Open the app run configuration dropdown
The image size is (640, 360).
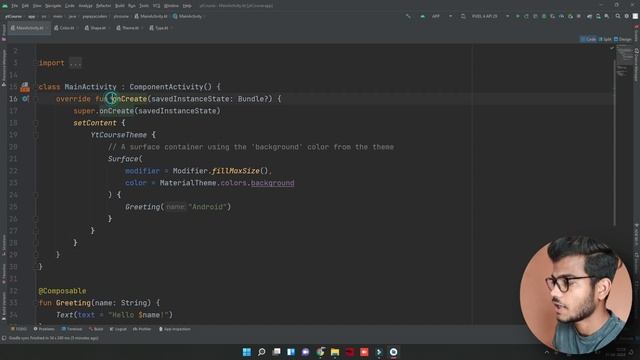[436, 16]
